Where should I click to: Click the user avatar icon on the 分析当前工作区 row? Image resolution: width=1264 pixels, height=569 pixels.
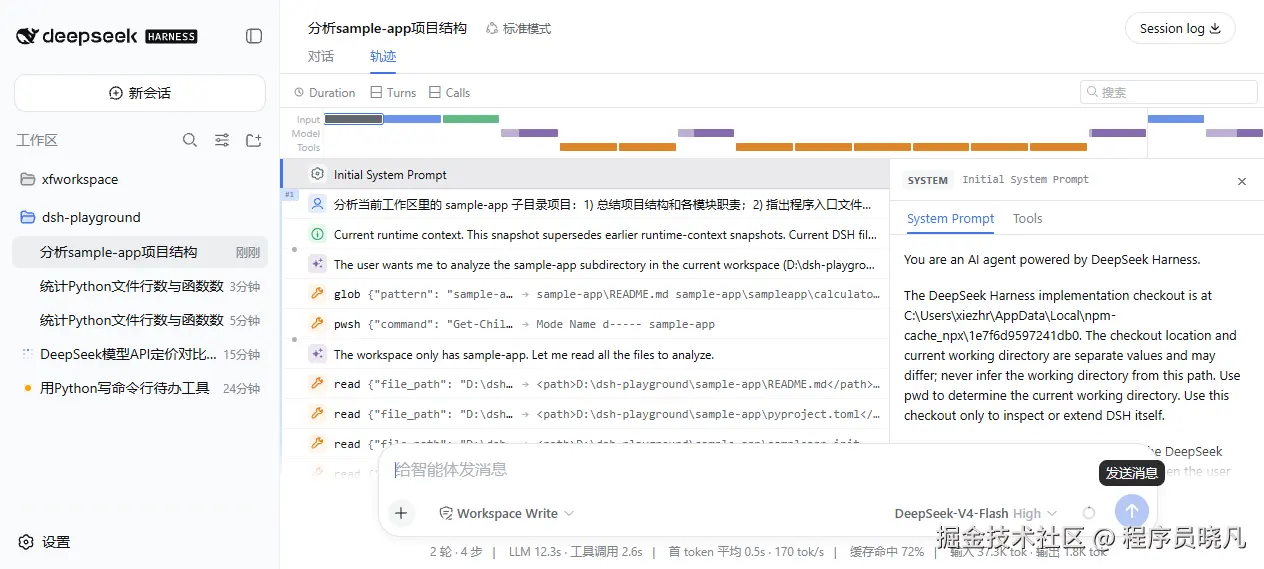[x=318, y=204]
